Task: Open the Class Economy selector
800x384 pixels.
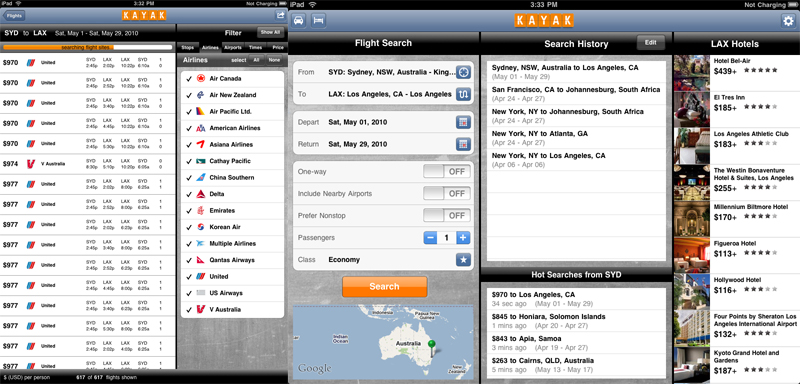Action: [x=383, y=260]
